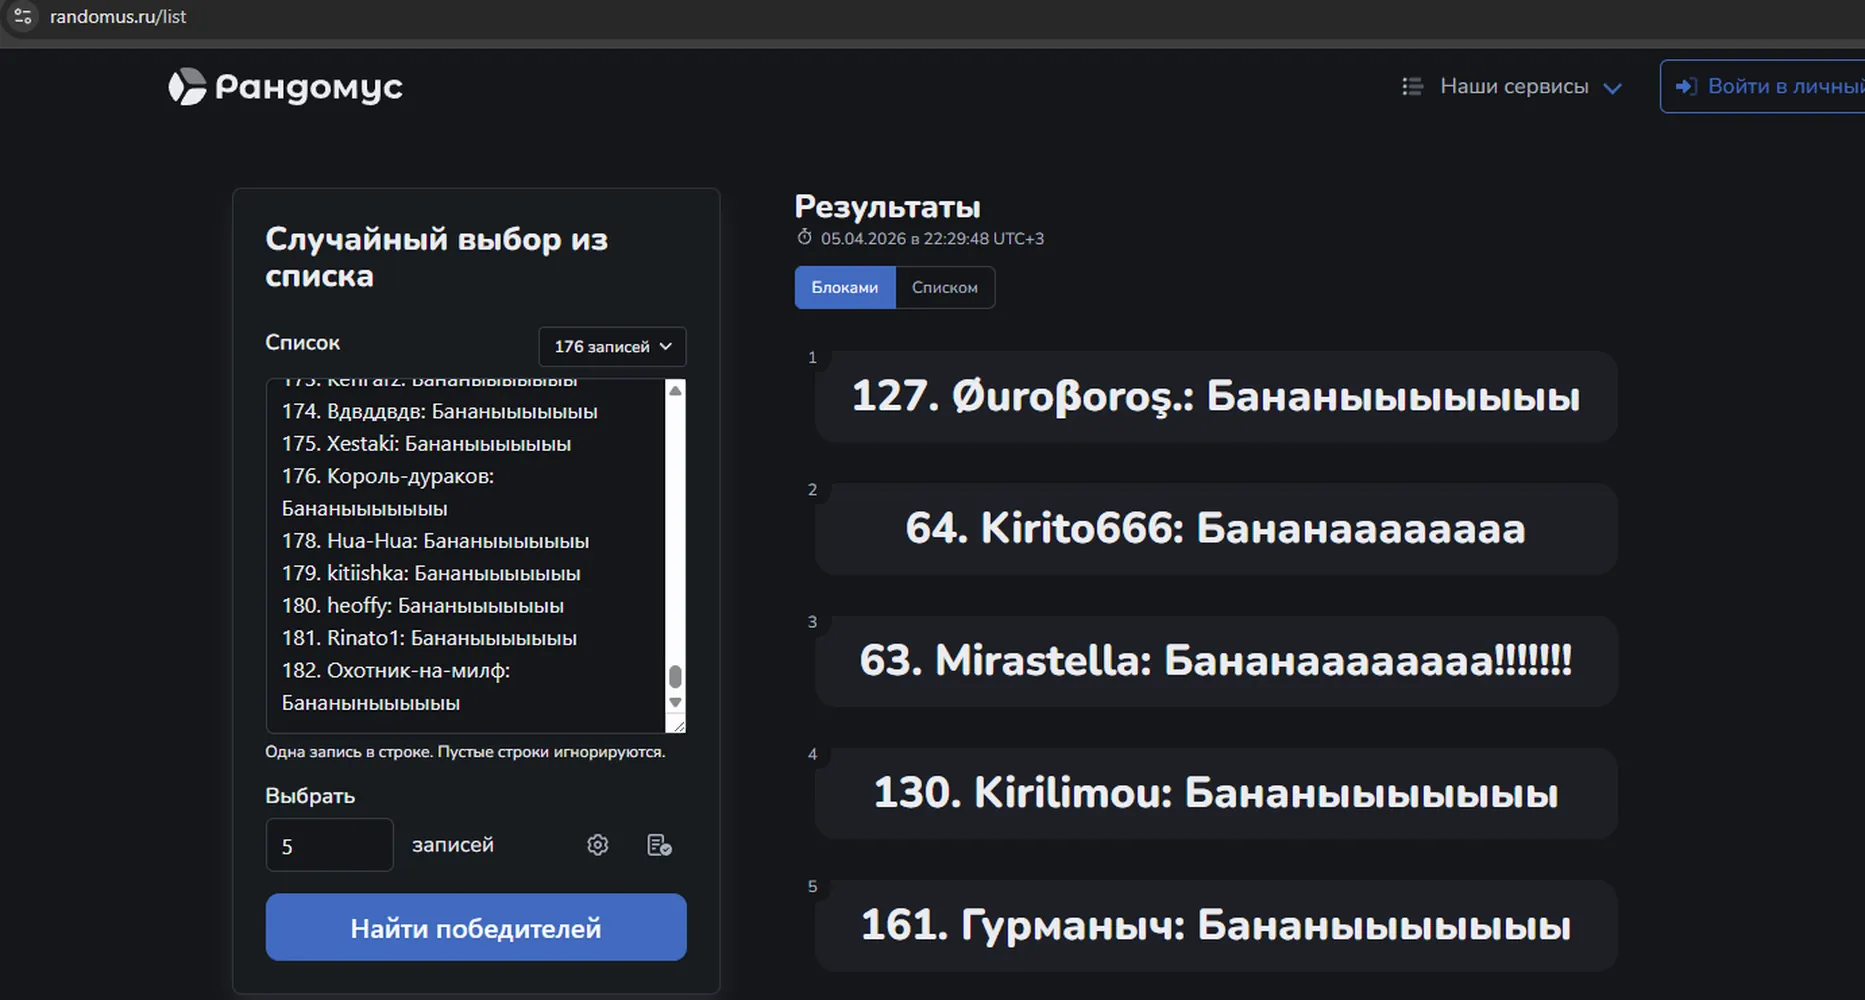Click list row 174. Вдвддвдв
The width and height of the screenshot is (1865, 1000).
(440, 411)
